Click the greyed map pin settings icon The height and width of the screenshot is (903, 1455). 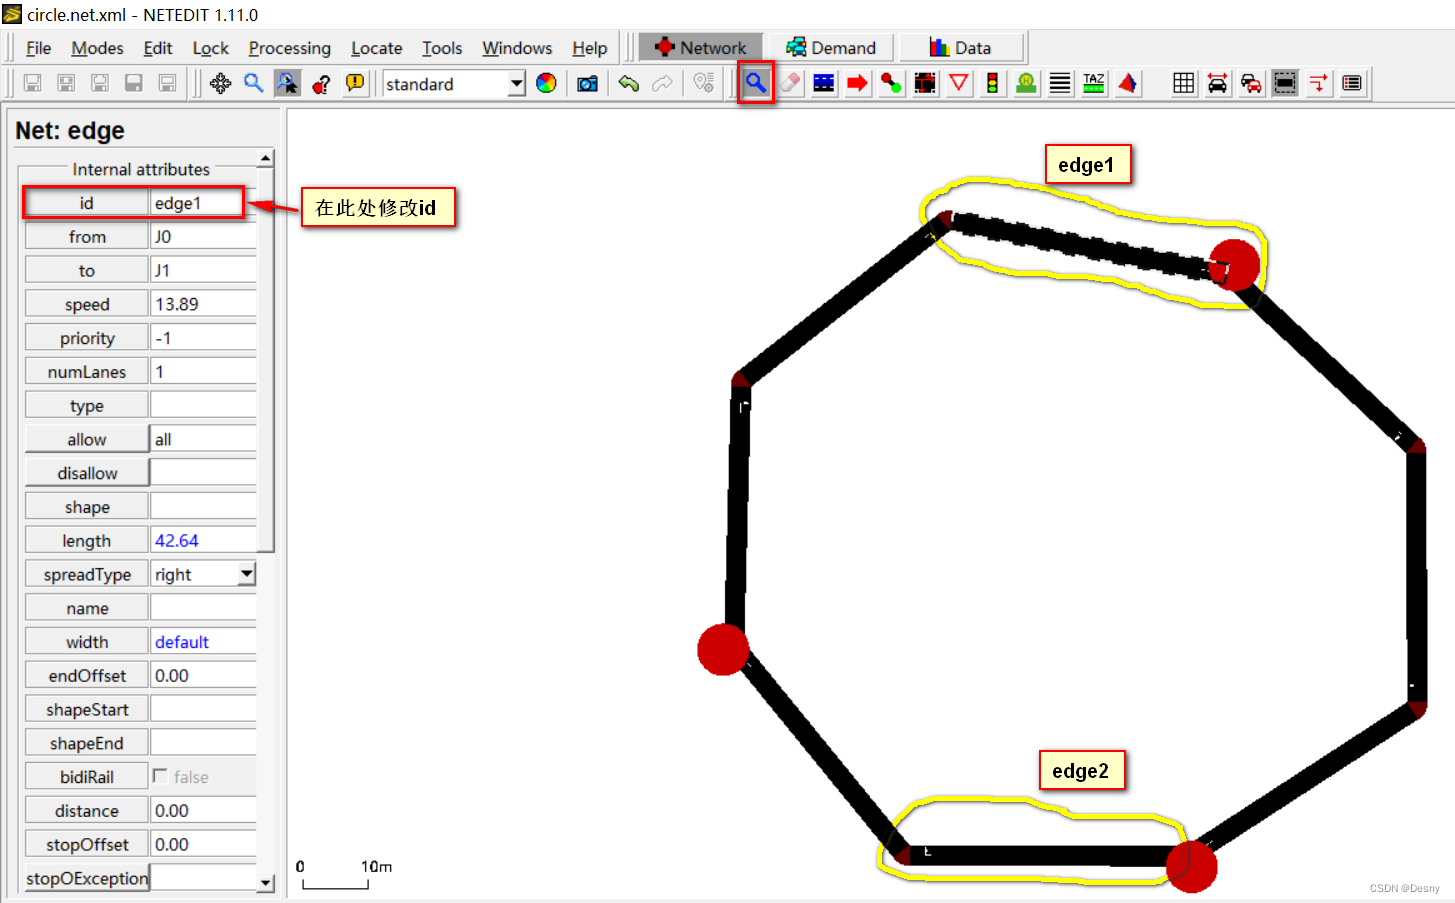point(704,83)
